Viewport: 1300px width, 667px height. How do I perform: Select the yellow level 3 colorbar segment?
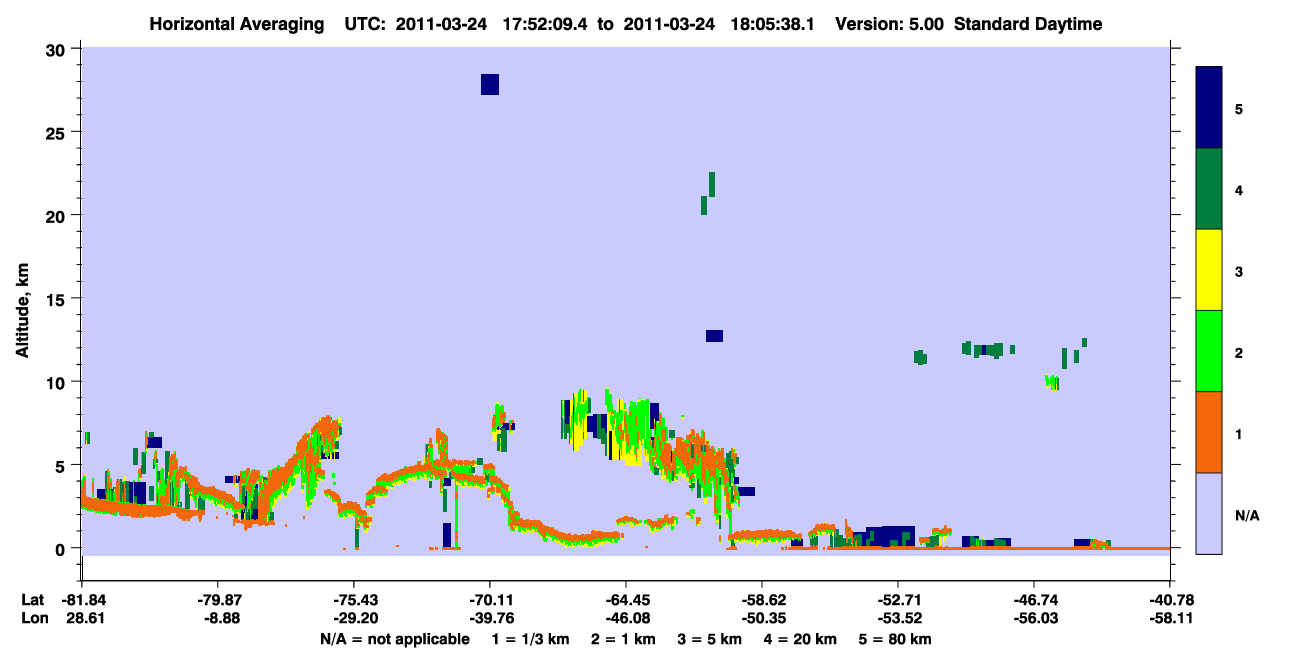pyautogui.click(x=1209, y=270)
